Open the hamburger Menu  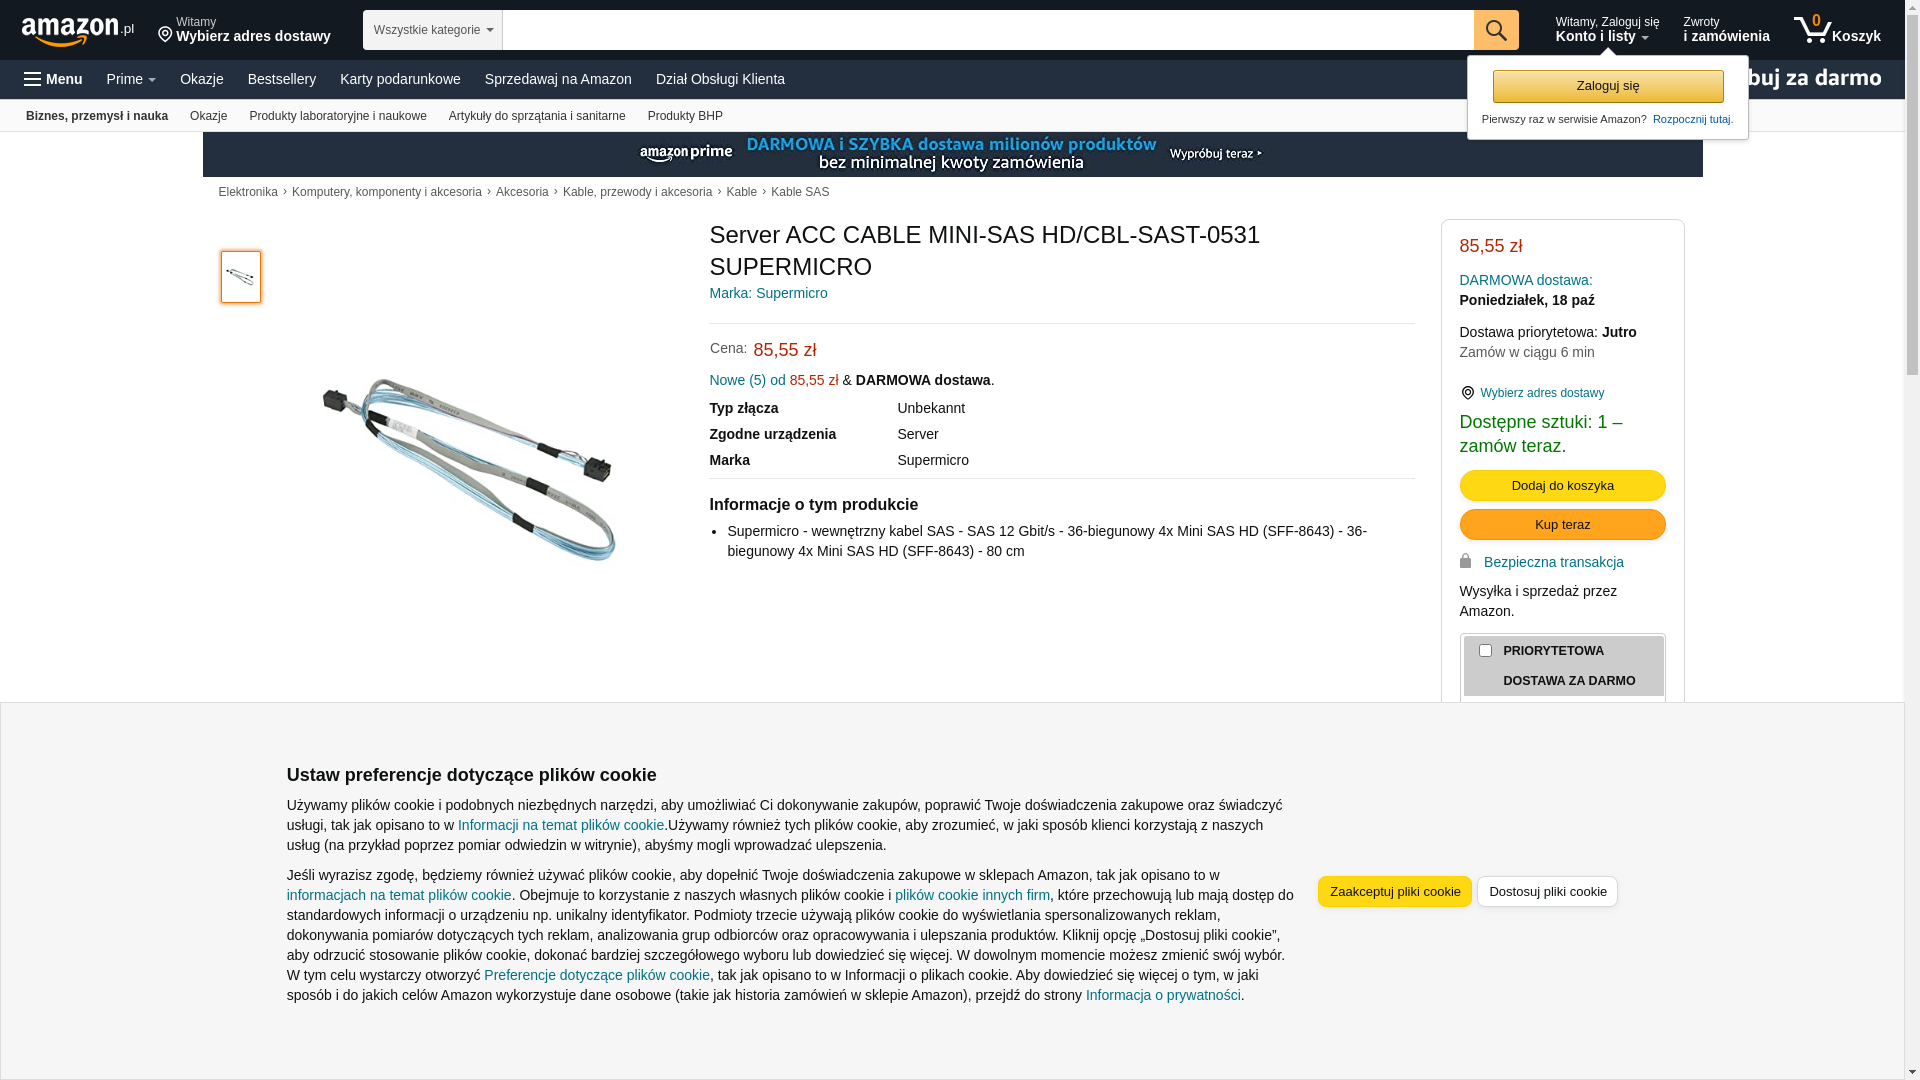click(x=53, y=79)
